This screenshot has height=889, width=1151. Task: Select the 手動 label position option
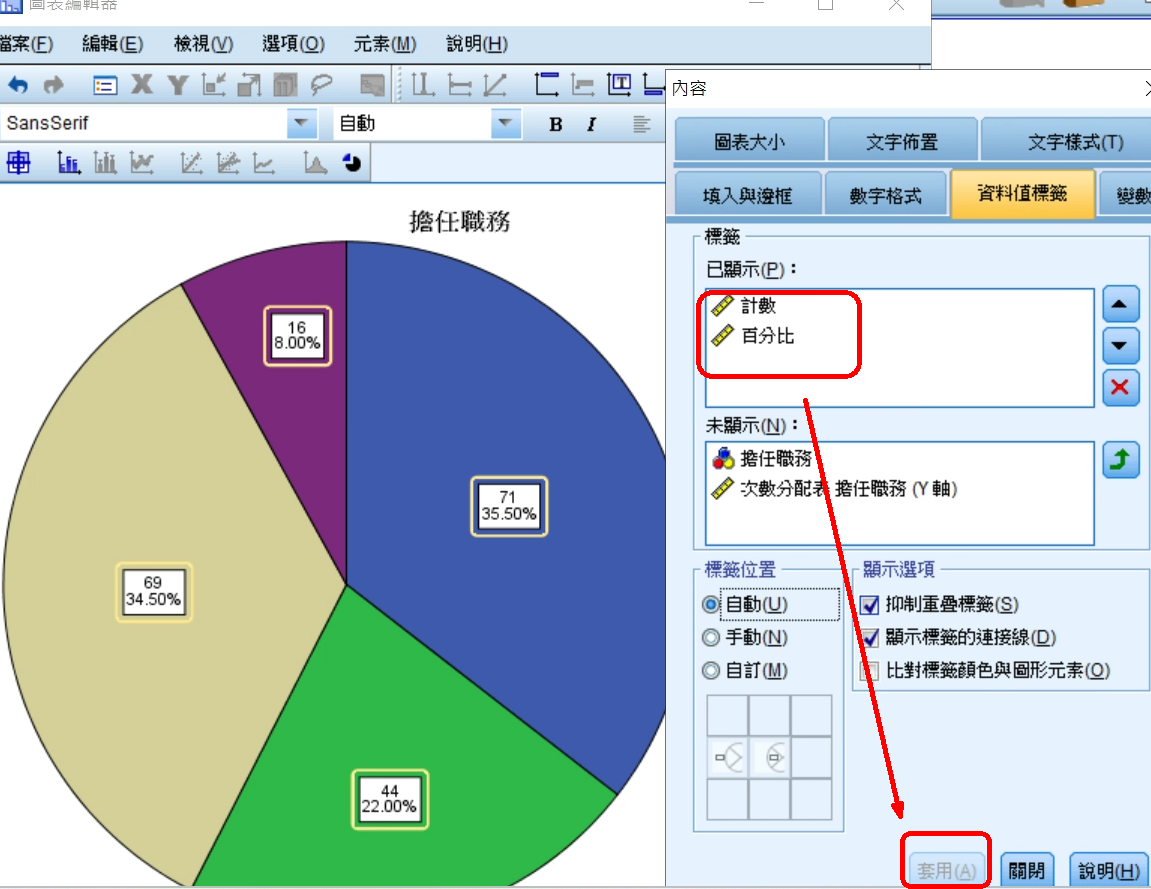(x=711, y=638)
